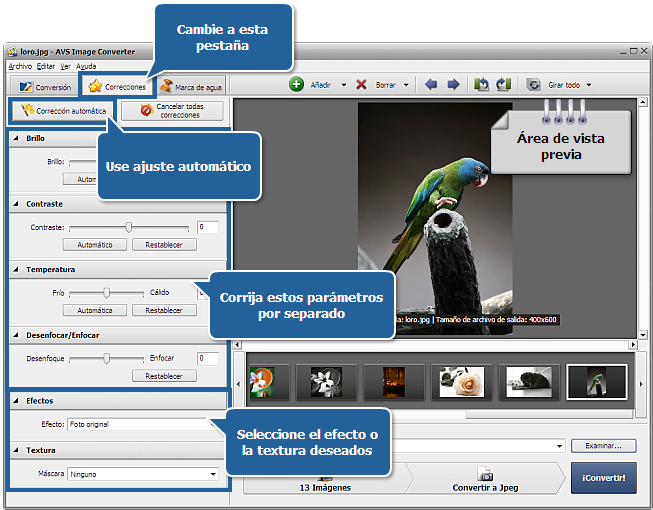Click Automático under Contraste
The width and height of the screenshot is (653, 510).
point(95,245)
